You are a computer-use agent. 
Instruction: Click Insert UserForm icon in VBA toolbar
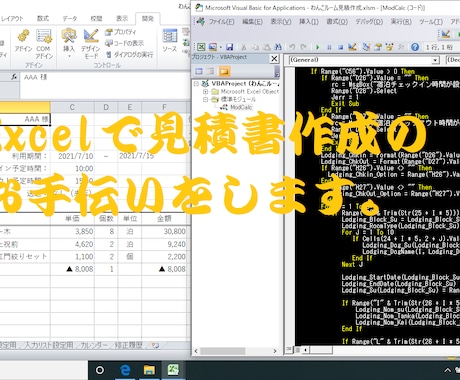pos(213,47)
